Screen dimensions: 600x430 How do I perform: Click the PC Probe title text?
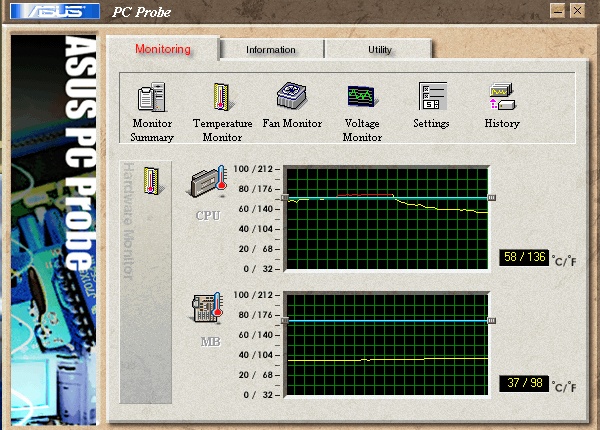(x=142, y=12)
